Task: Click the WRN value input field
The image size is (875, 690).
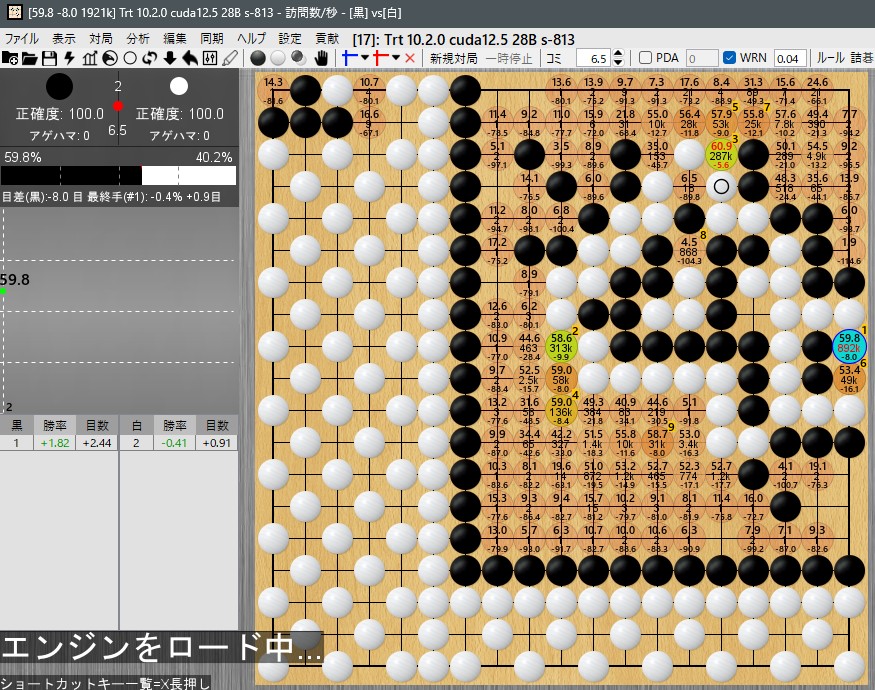Action: [789, 58]
